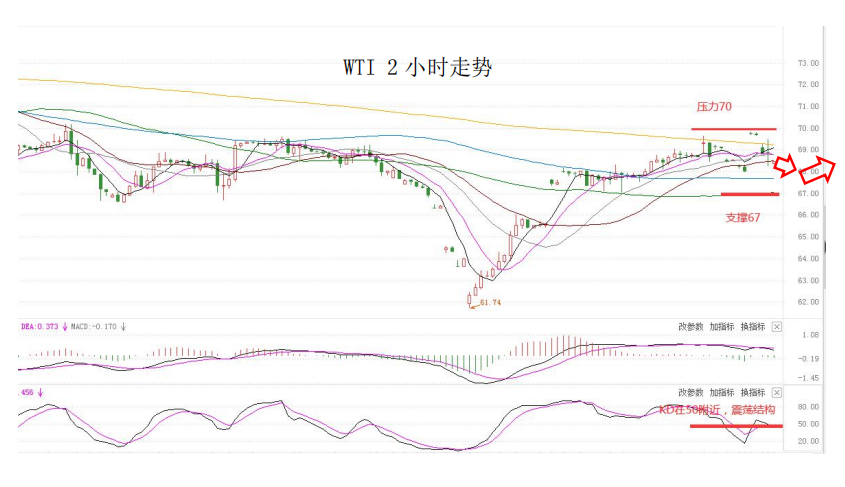Click the 72.00 price axis label

click(x=808, y=85)
